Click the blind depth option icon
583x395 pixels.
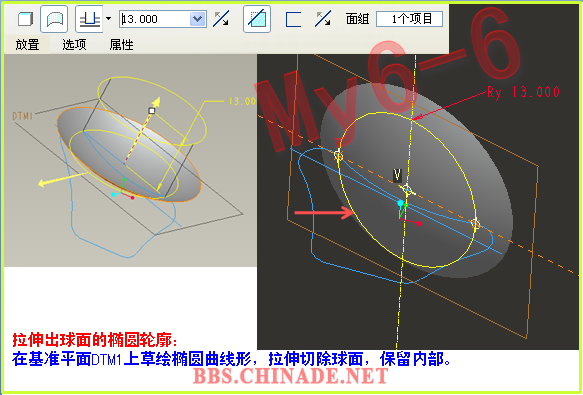coord(89,19)
